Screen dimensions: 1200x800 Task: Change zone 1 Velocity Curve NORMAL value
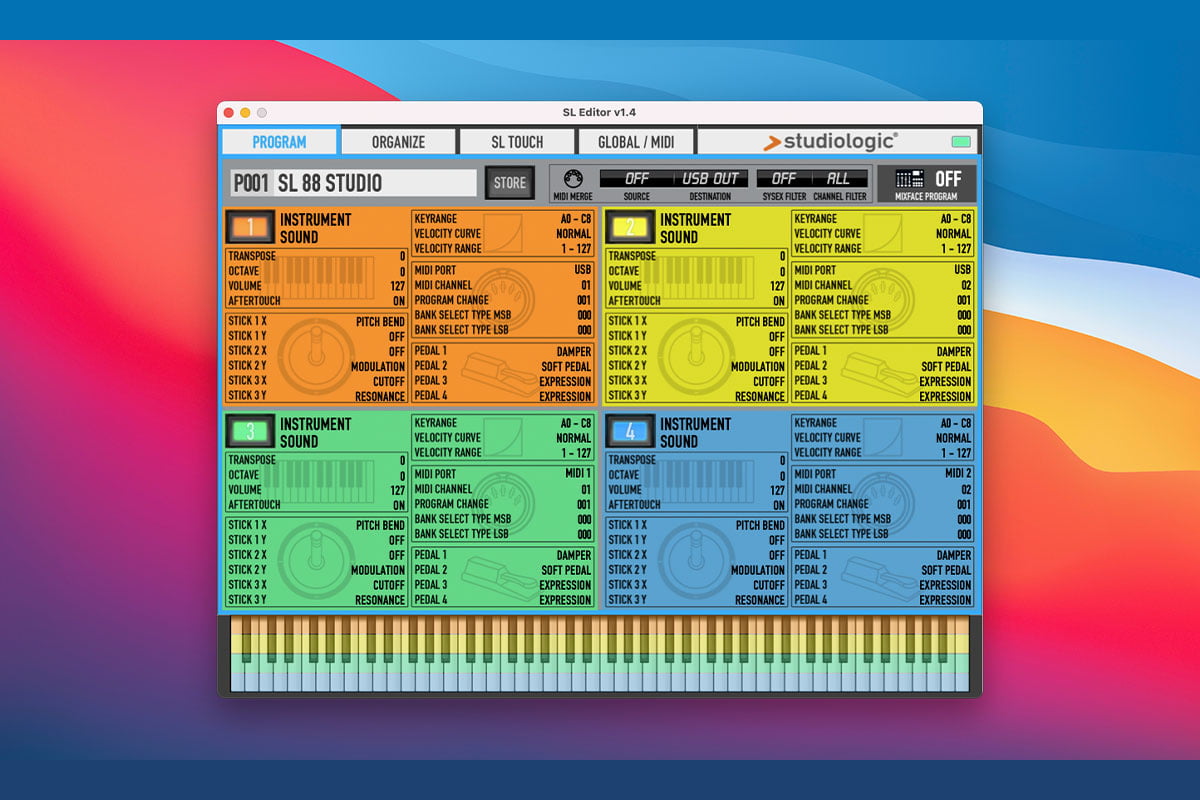pos(574,233)
